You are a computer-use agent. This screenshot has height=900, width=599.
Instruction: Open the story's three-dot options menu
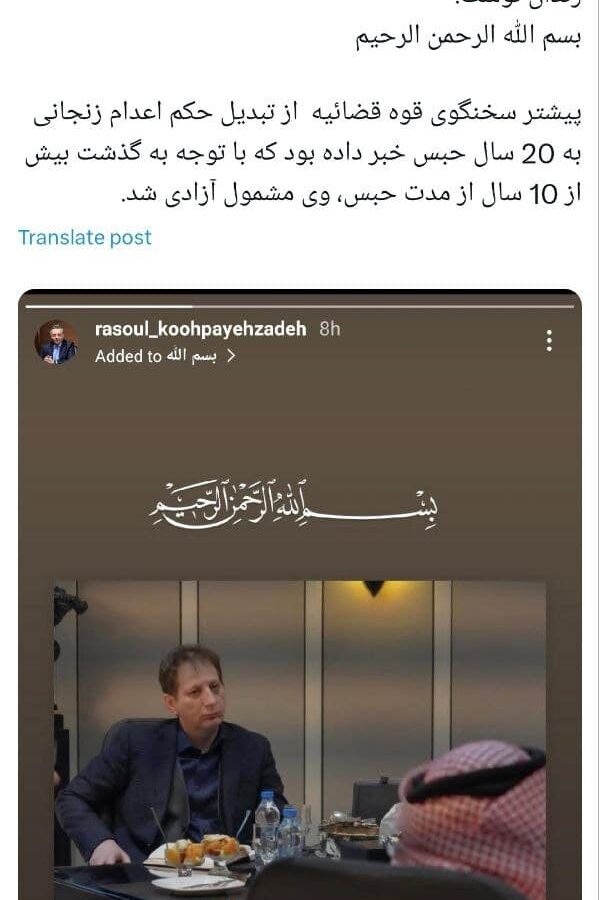[549, 340]
